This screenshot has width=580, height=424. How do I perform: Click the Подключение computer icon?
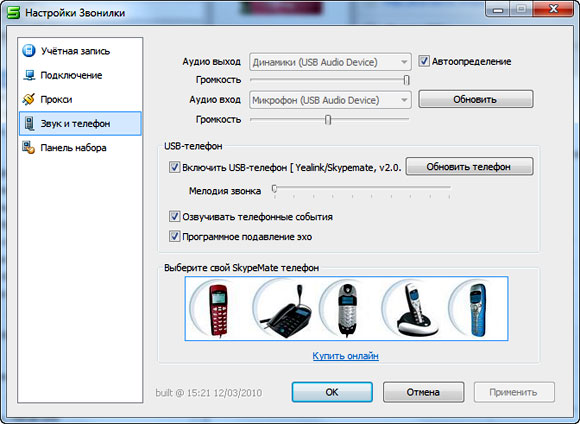[x=29, y=75]
